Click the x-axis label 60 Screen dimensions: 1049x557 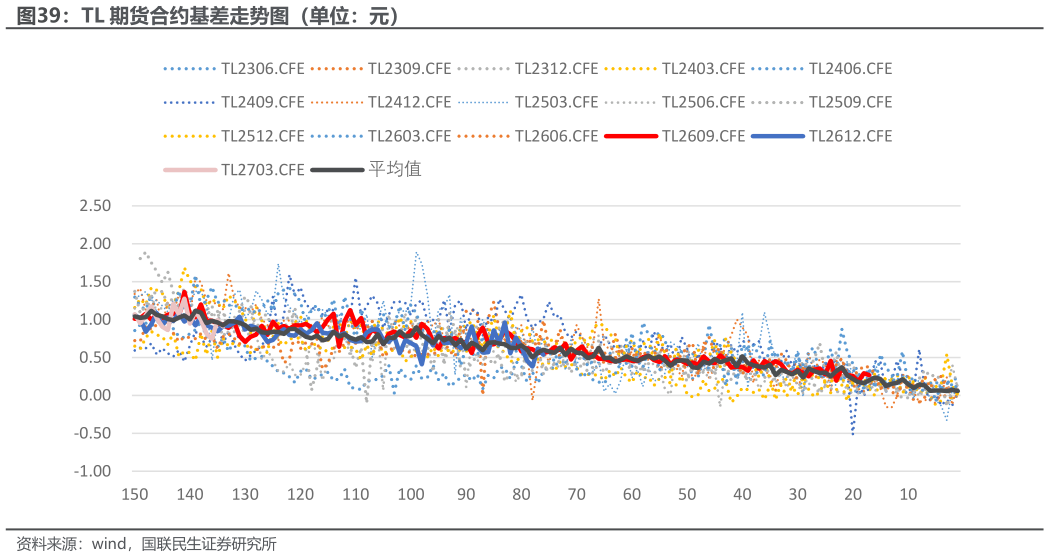pos(632,495)
